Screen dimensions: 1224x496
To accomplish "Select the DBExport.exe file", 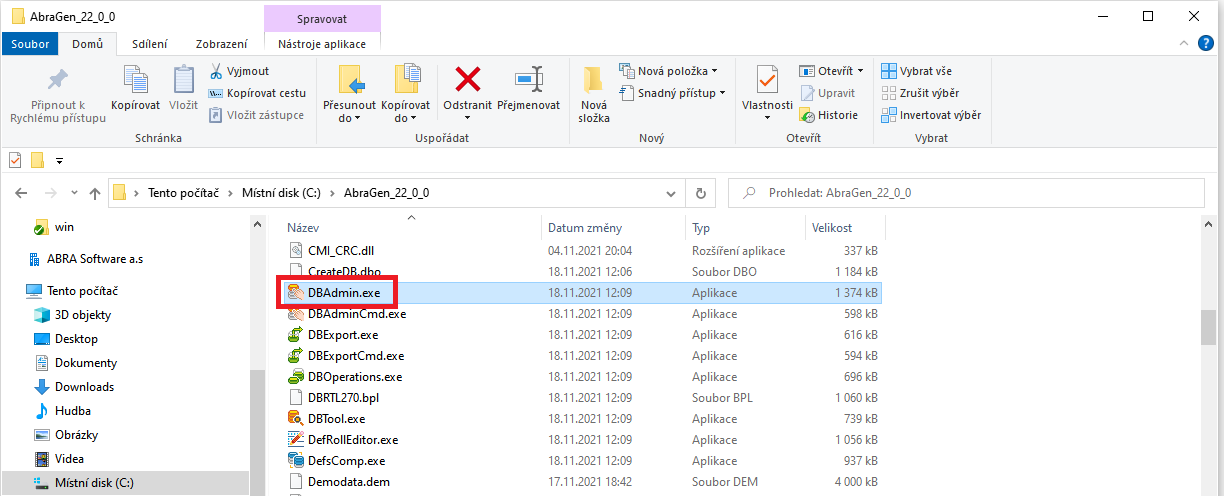I will [342, 335].
